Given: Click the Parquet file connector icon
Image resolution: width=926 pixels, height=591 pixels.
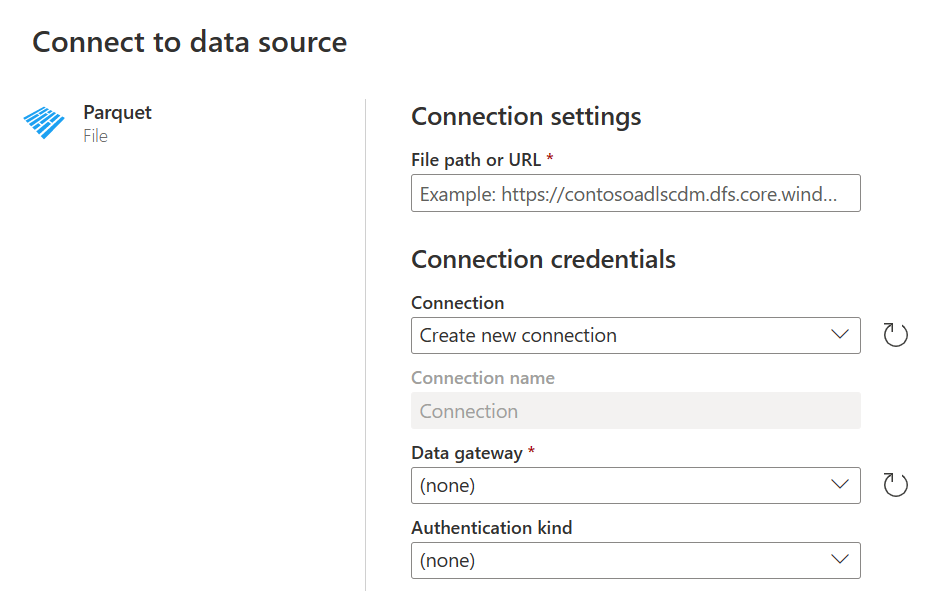Looking at the screenshot, I should [x=44, y=122].
